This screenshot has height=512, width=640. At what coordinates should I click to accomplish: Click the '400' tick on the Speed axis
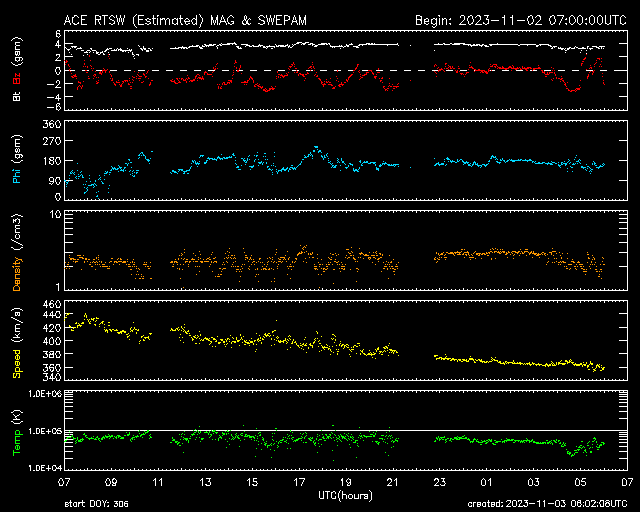pyautogui.click(x=51, y=341)
